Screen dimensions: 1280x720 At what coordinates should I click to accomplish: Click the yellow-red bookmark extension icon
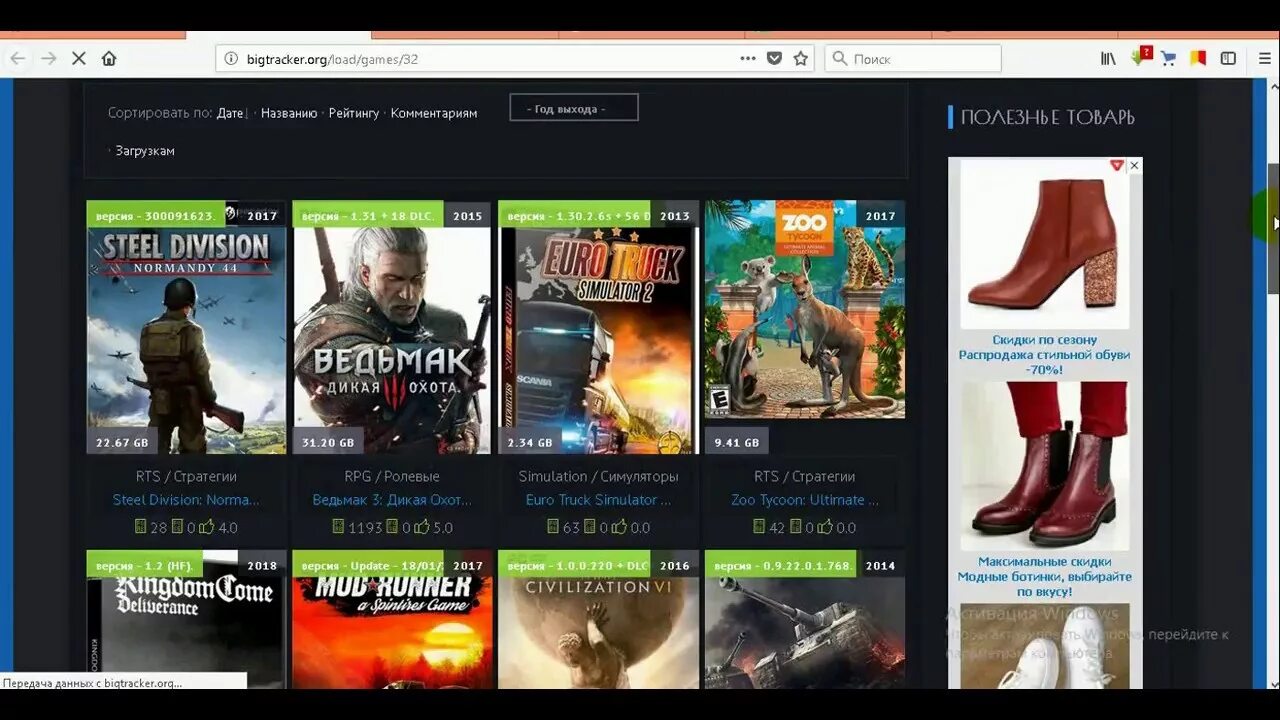pyautogui.click(x=1198, y=59)
